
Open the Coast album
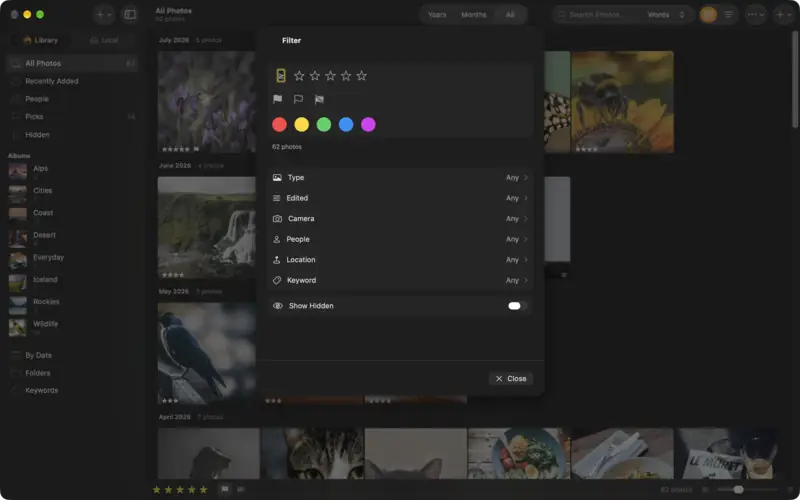(x=72, y=216)
